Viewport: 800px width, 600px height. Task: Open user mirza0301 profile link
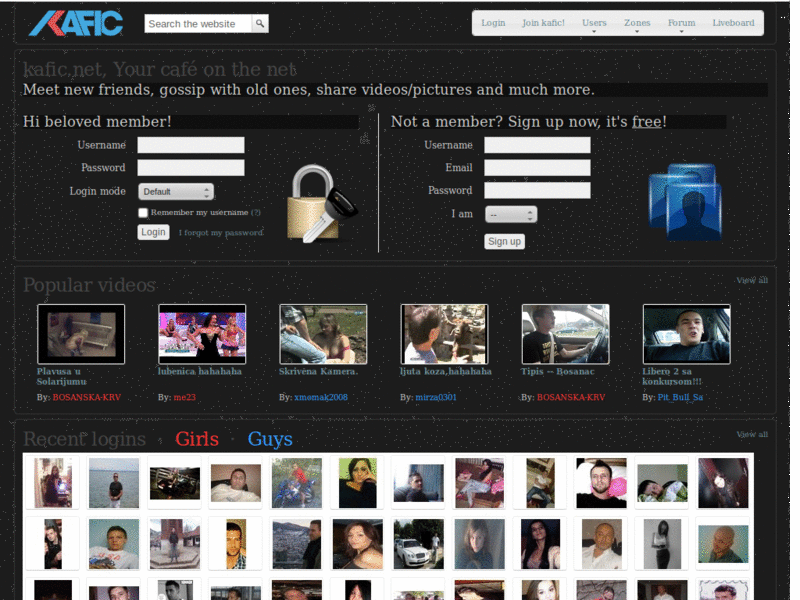pyautogui.click(x=436, y=397)
